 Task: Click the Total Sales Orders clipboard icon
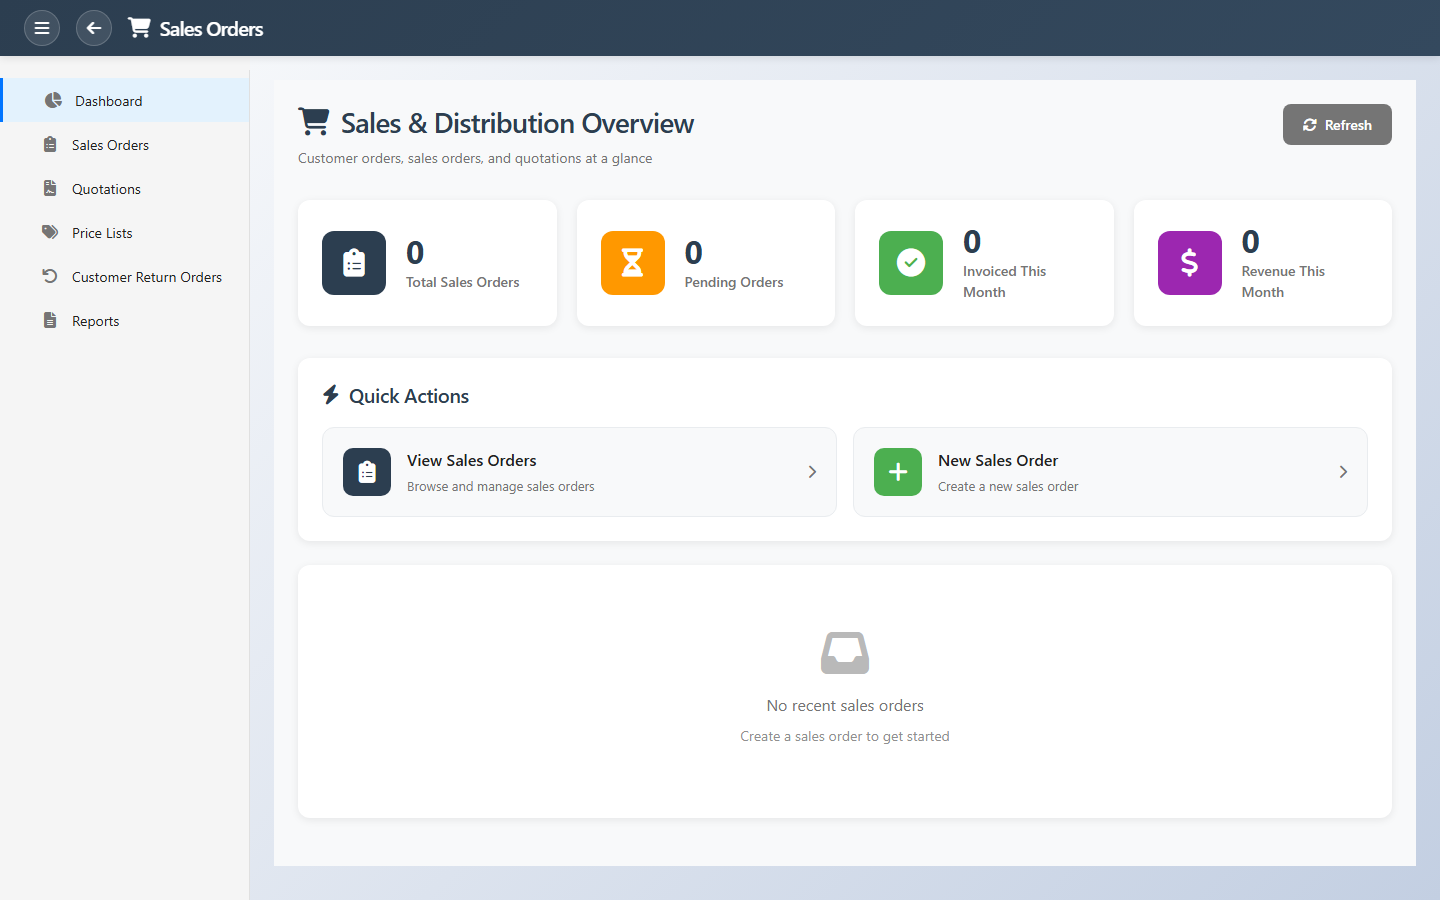click(x=354, y=263)
